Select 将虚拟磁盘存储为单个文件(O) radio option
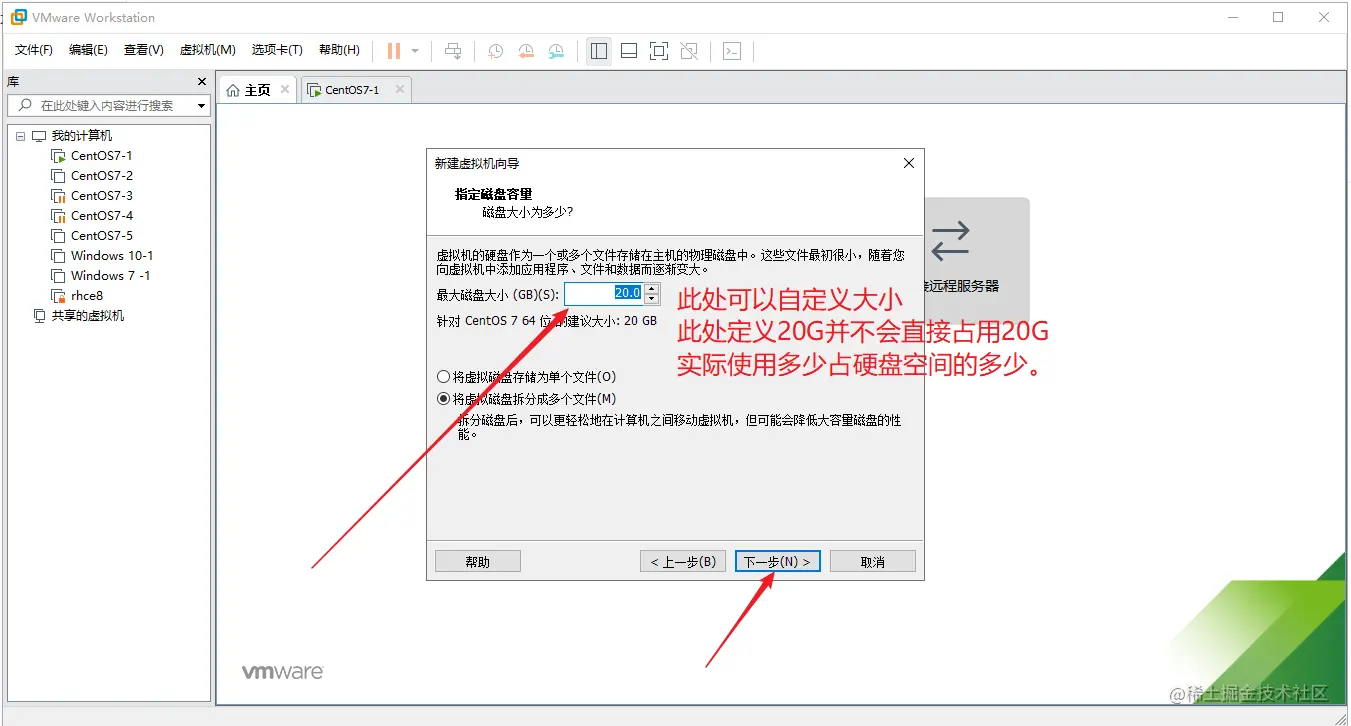Image resolution: width=1351 pixels, height=726 pixels. pyautogui.click(x=526, y=377)
